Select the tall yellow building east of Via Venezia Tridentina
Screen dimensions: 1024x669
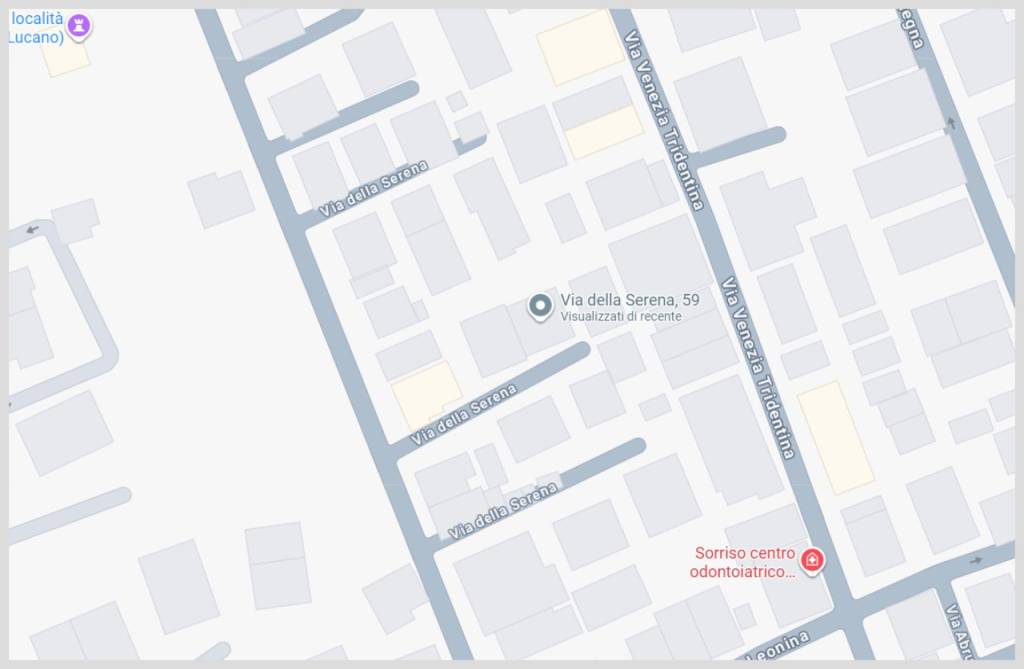tap(835, 438)
